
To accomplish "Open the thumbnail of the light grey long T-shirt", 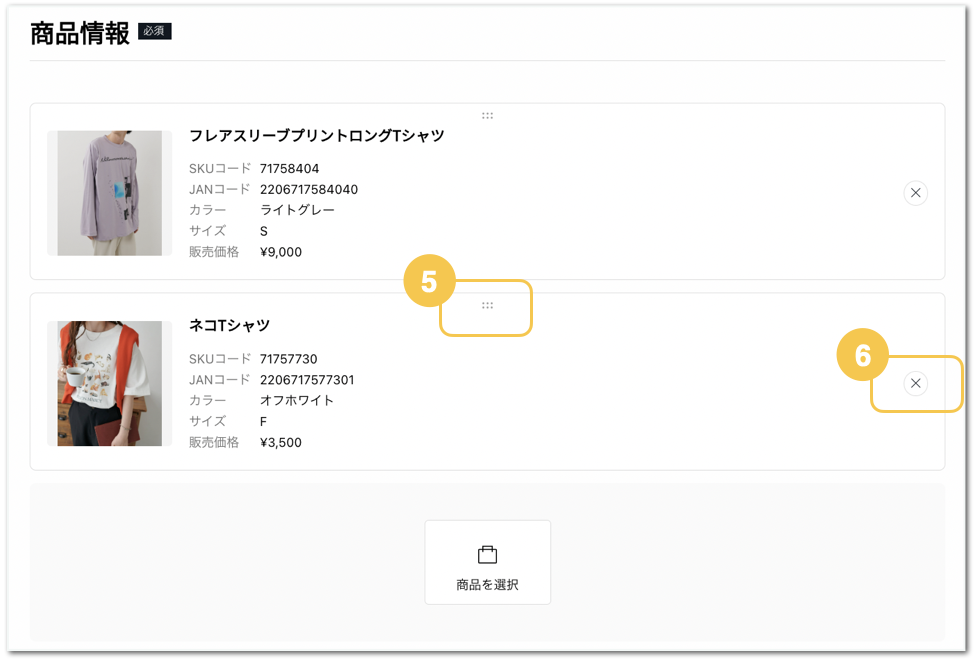I will 110,193.
